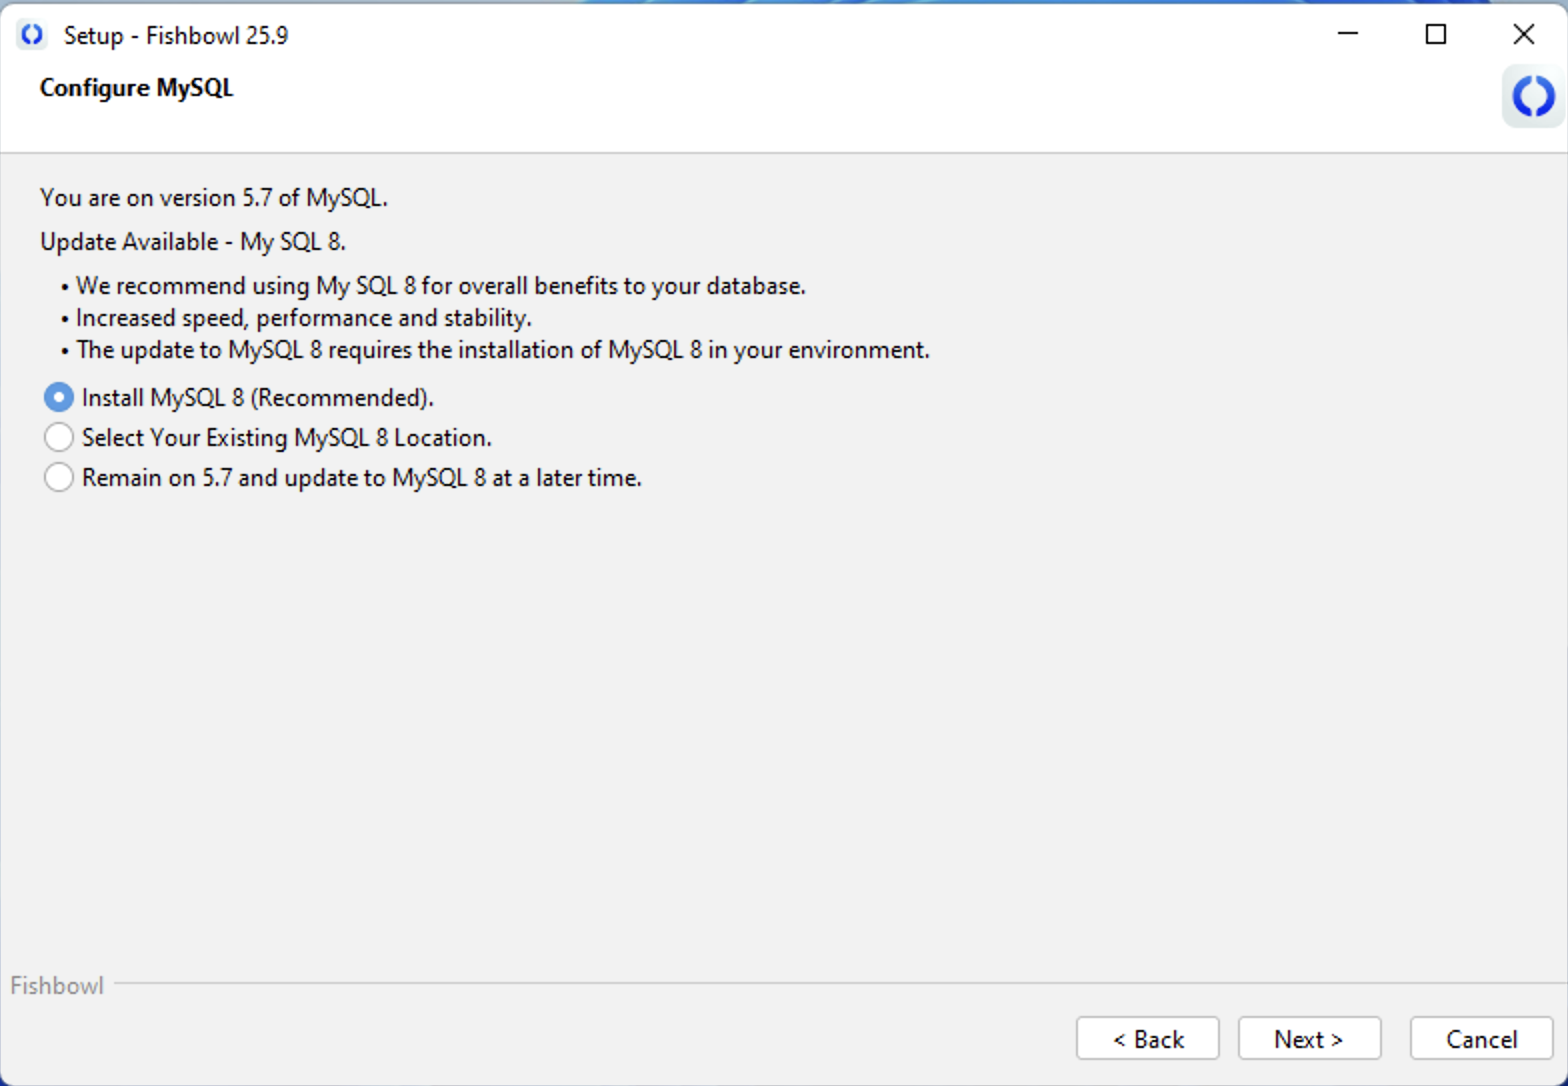Choose Select Your Existing MySQL 8 Location
The width and height of the screenshot is (1568, 1086).
[x=58, y=437]
